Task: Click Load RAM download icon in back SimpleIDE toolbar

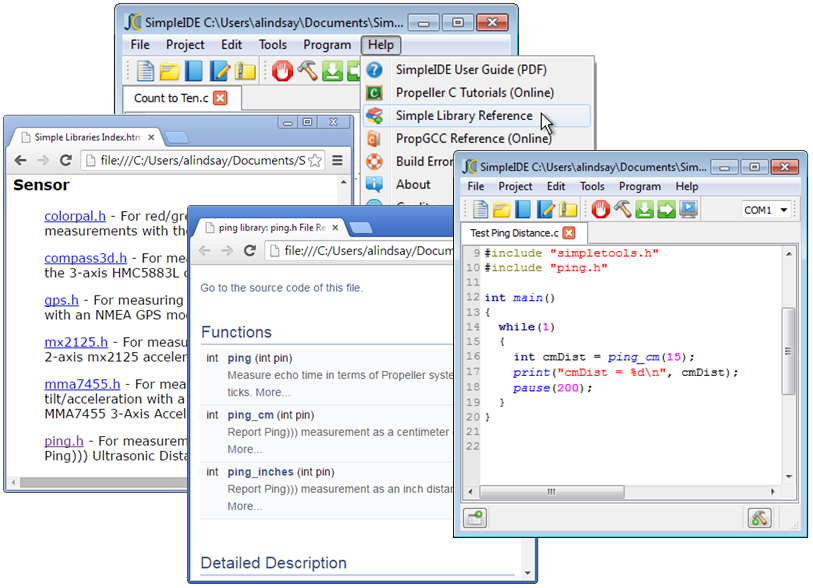Action: [332, 71]
